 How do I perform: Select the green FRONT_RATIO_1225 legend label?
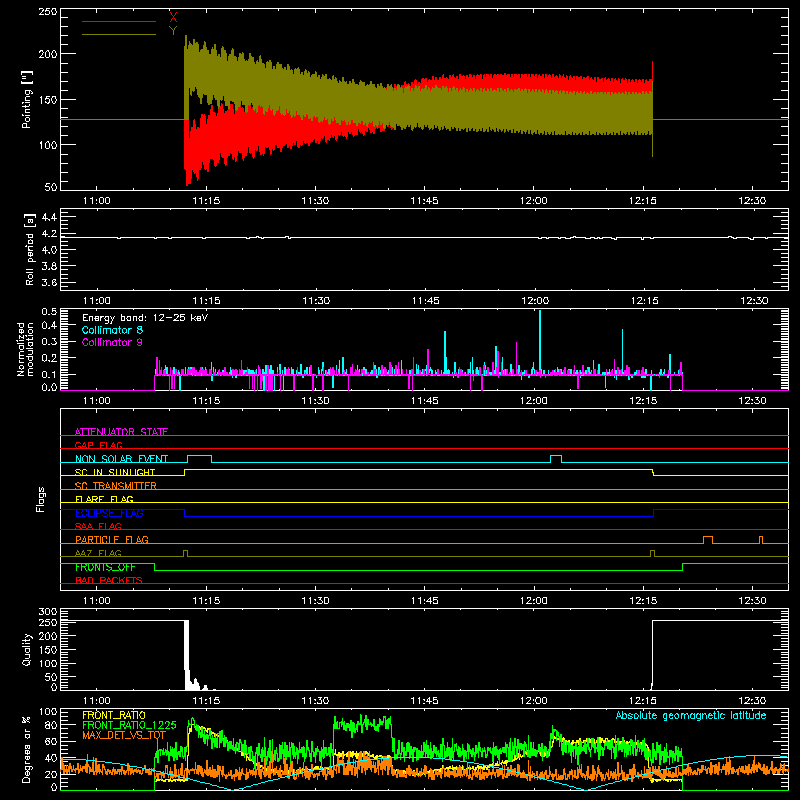tap(129, 725)
